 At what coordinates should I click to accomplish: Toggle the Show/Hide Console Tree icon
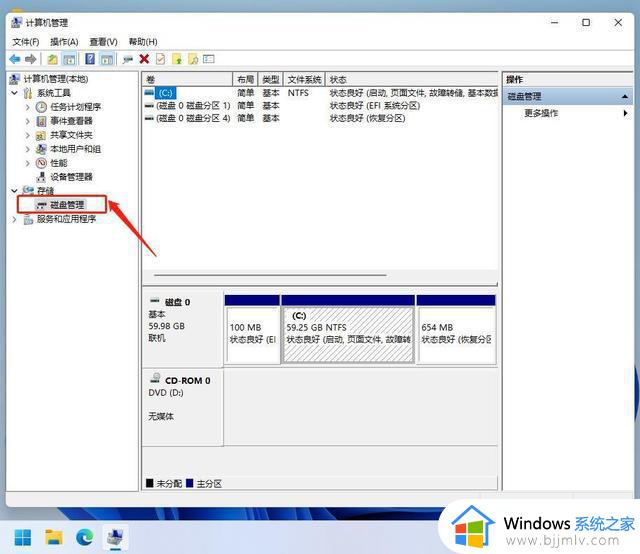click(69, 59)
